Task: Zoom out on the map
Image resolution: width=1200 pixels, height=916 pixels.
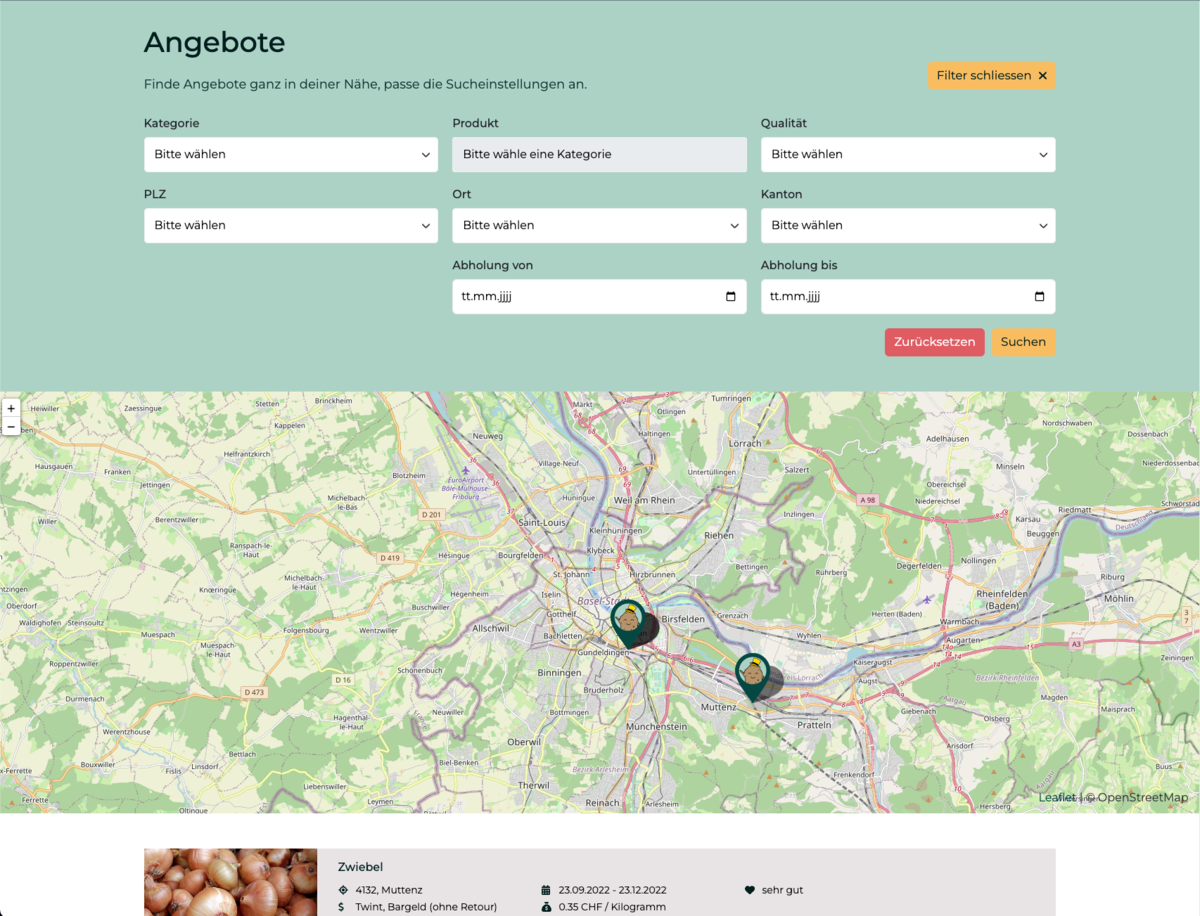Action: (11, 427)
